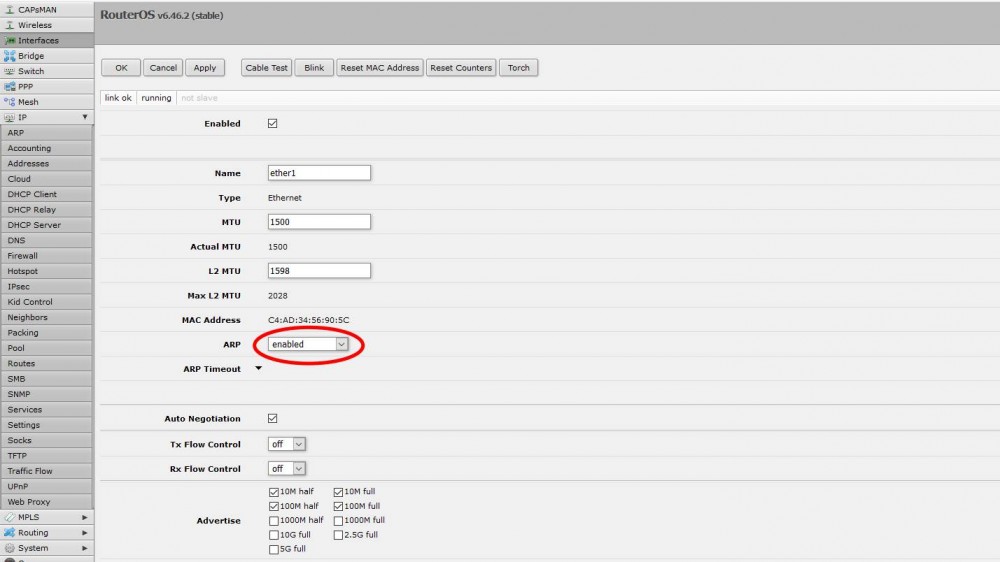Click the CAPsMAN icon in sidebar
The image size is (1000, 562).
(x=10, y=9)
